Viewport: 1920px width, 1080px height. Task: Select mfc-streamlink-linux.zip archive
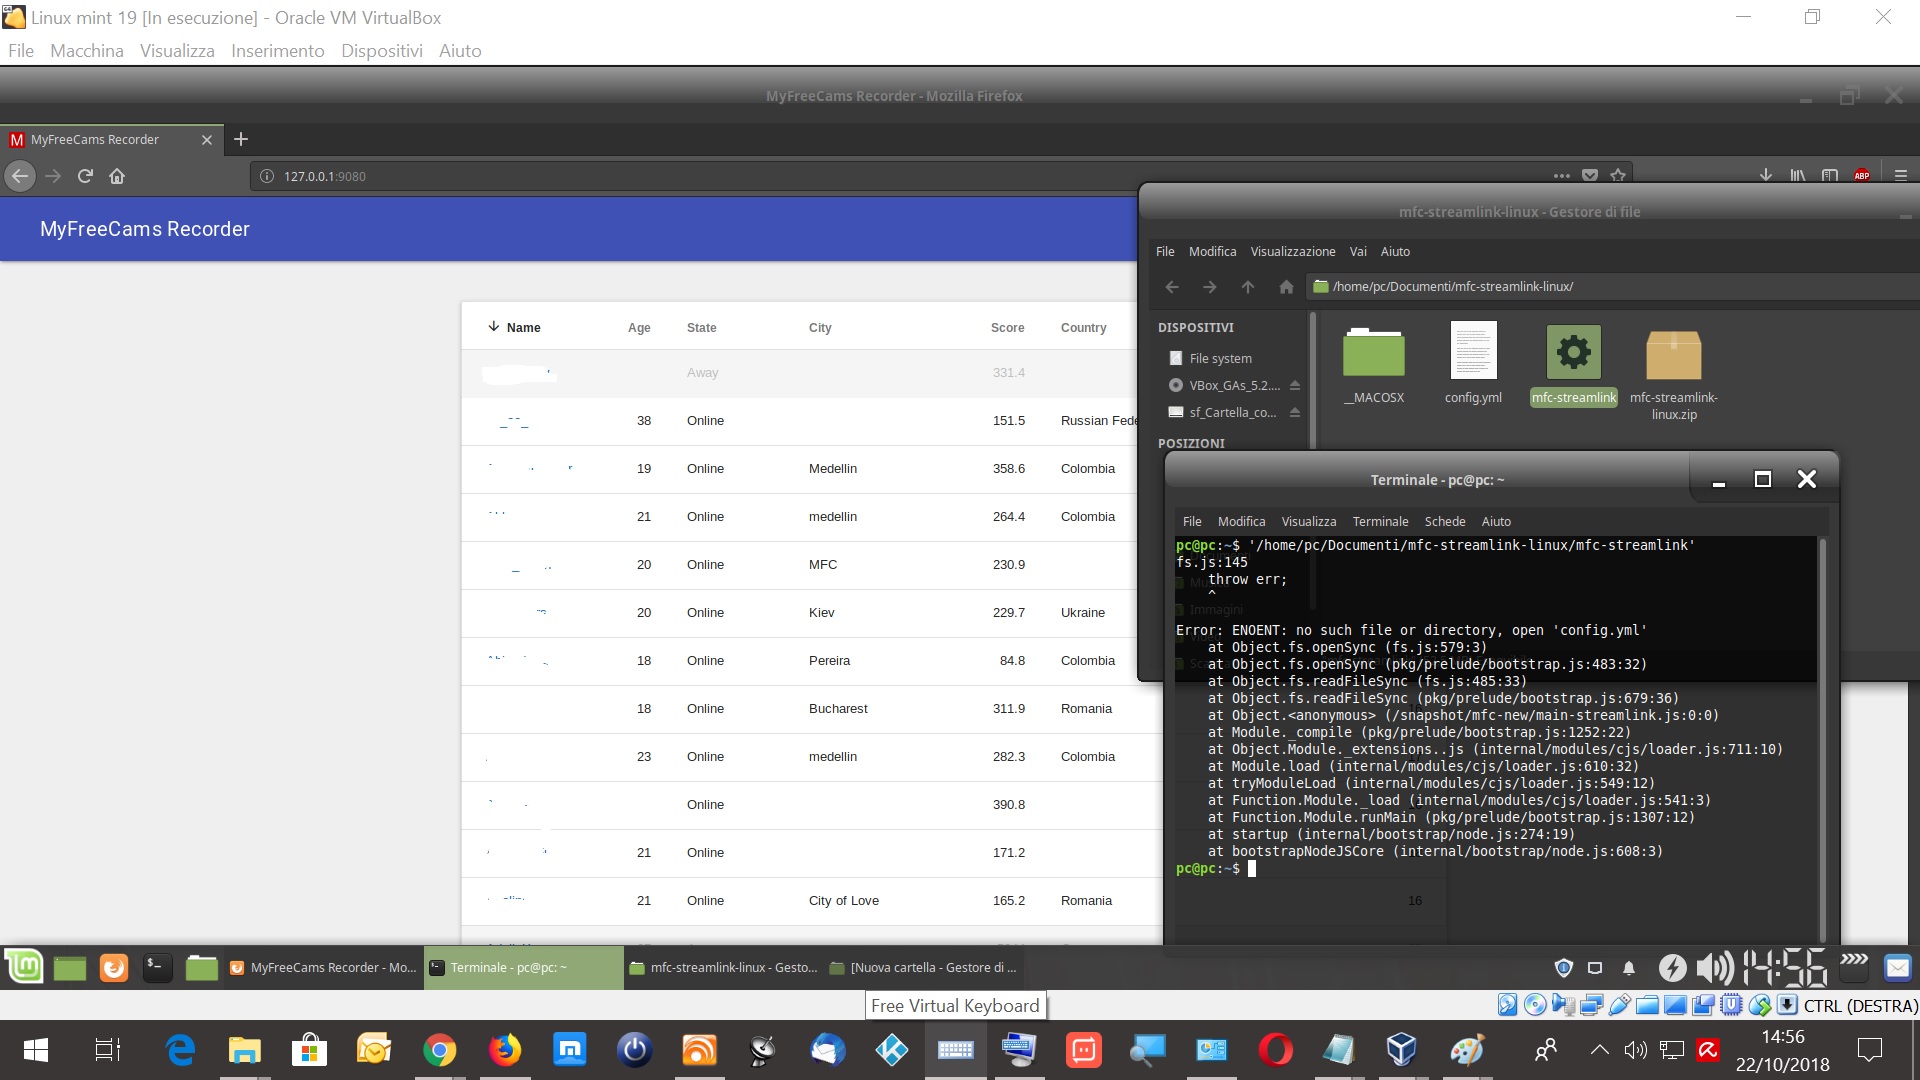tap(1673, 374)
